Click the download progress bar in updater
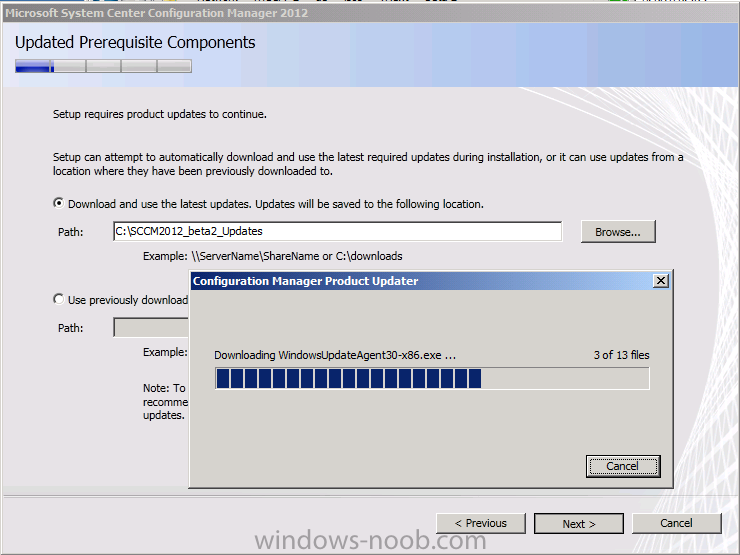Image resolution: width=740 pixels, height=555 pixels. (x=432, y=378)
